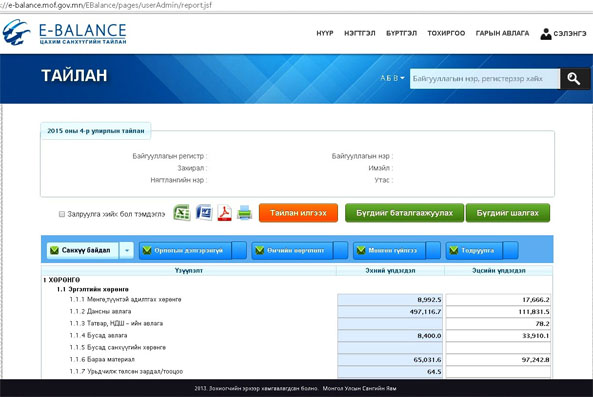Click opening balance field showing 8,400.0

390,336
